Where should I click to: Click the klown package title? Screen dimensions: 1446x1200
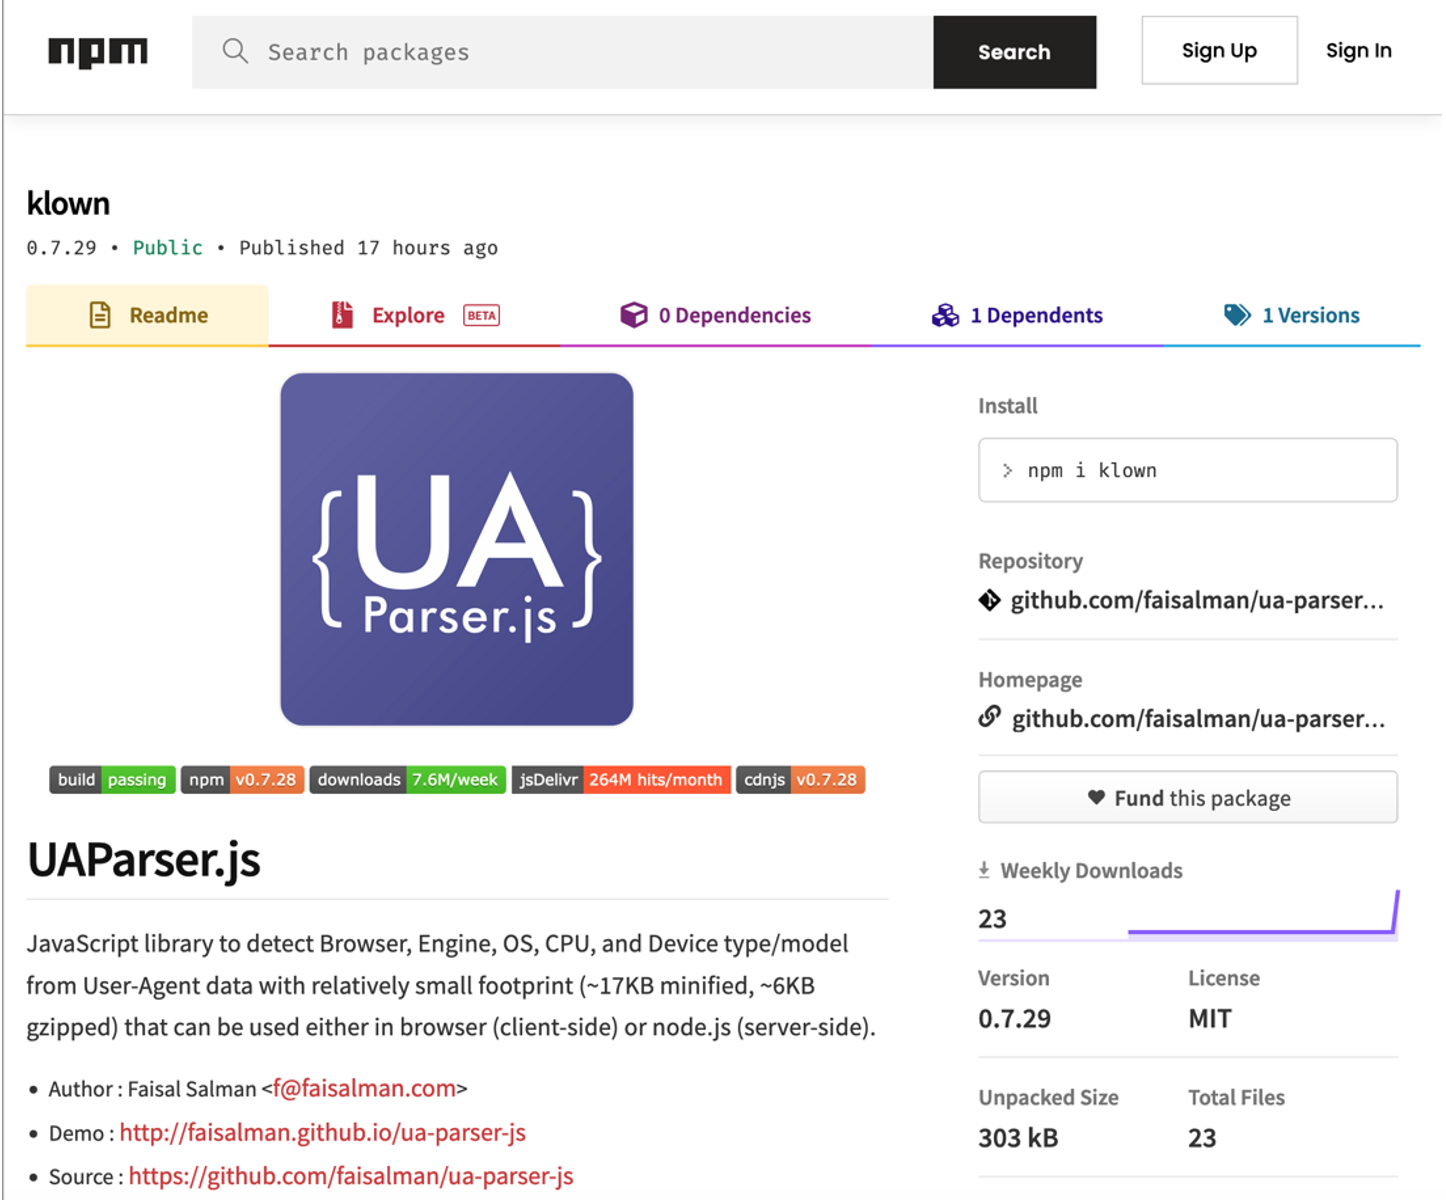pyautogui.click(x=68, y=203)
